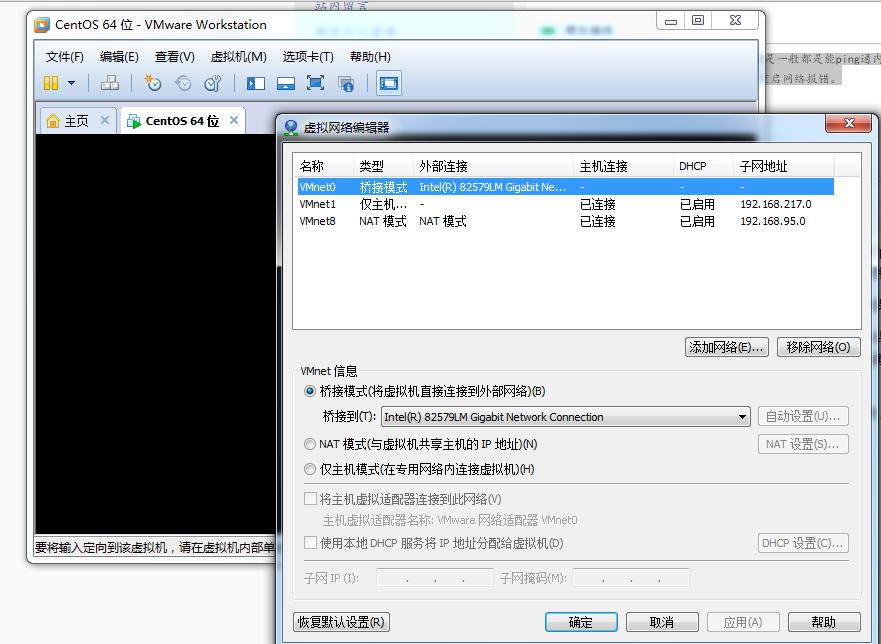
Task: Select the VMnet0 row in network list
Action: coord(565,187)
